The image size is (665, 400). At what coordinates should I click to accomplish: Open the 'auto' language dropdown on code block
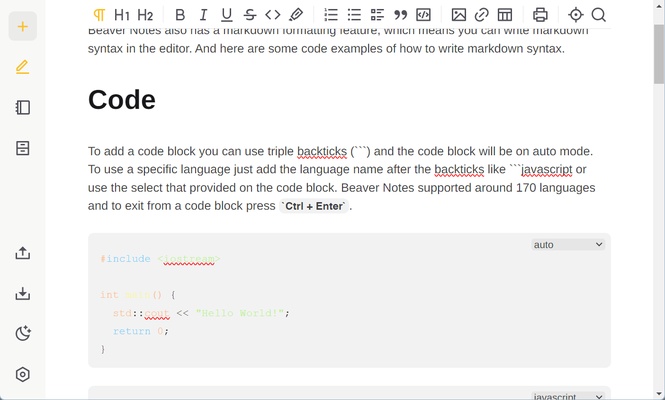click(568, 244)
